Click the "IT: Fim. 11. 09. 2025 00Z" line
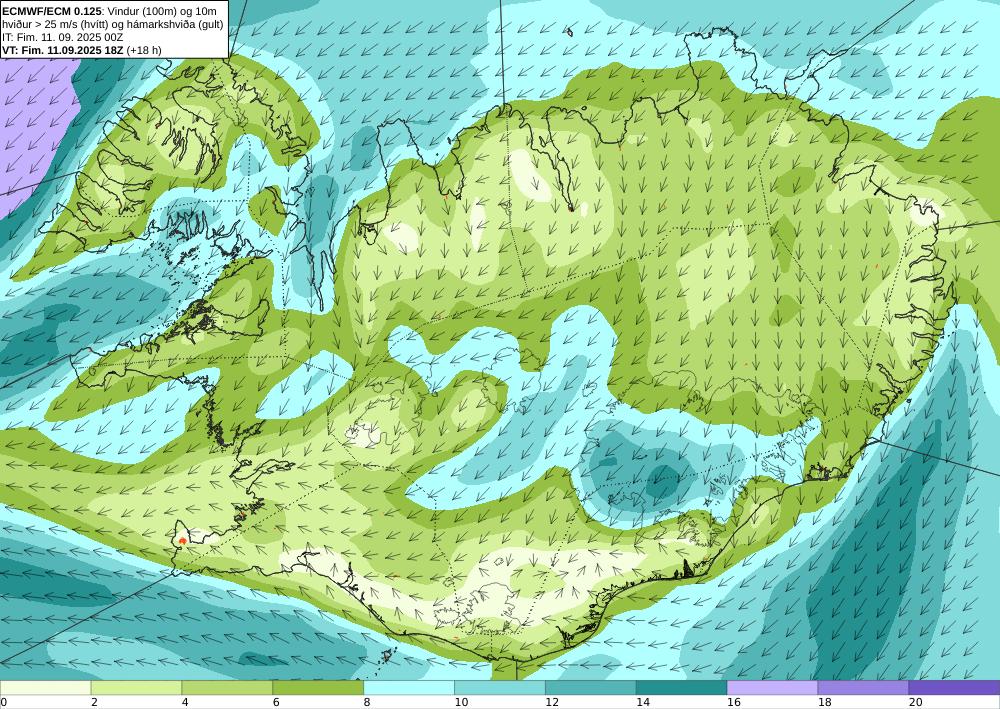1000x709 pixels. 62,37
